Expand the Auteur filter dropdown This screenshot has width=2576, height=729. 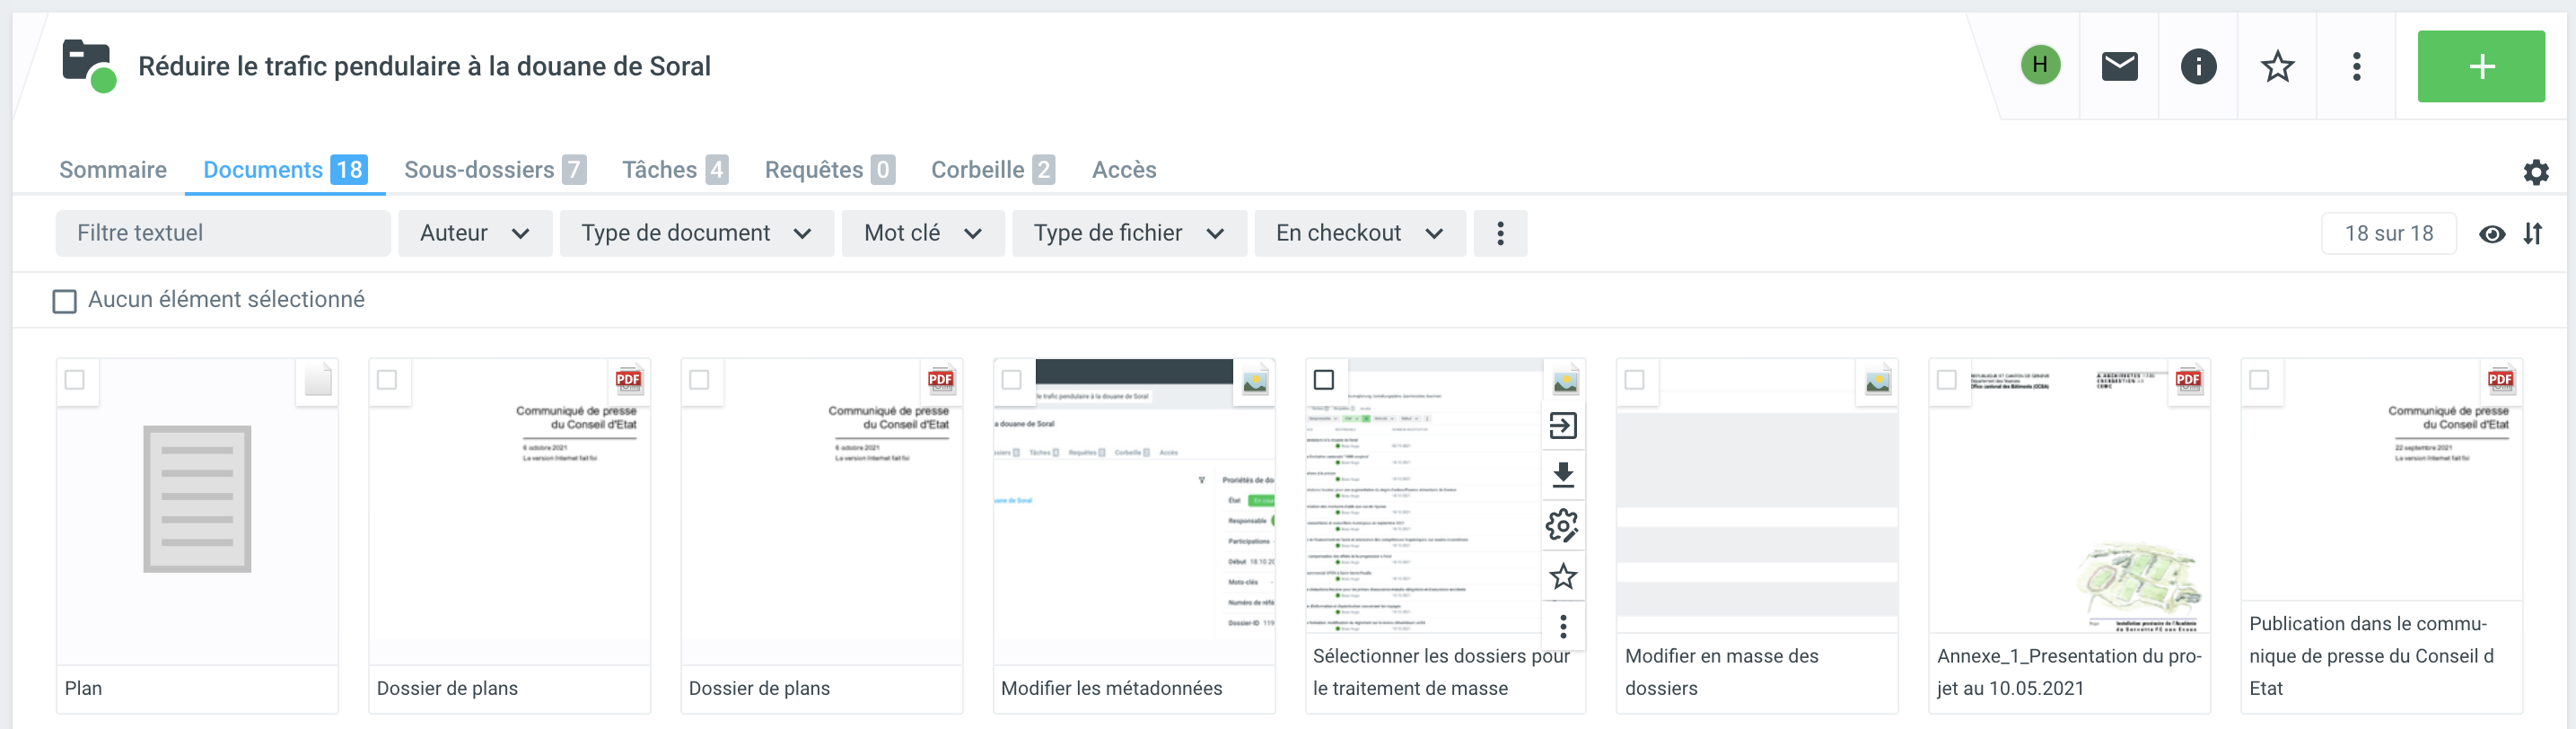475,233
